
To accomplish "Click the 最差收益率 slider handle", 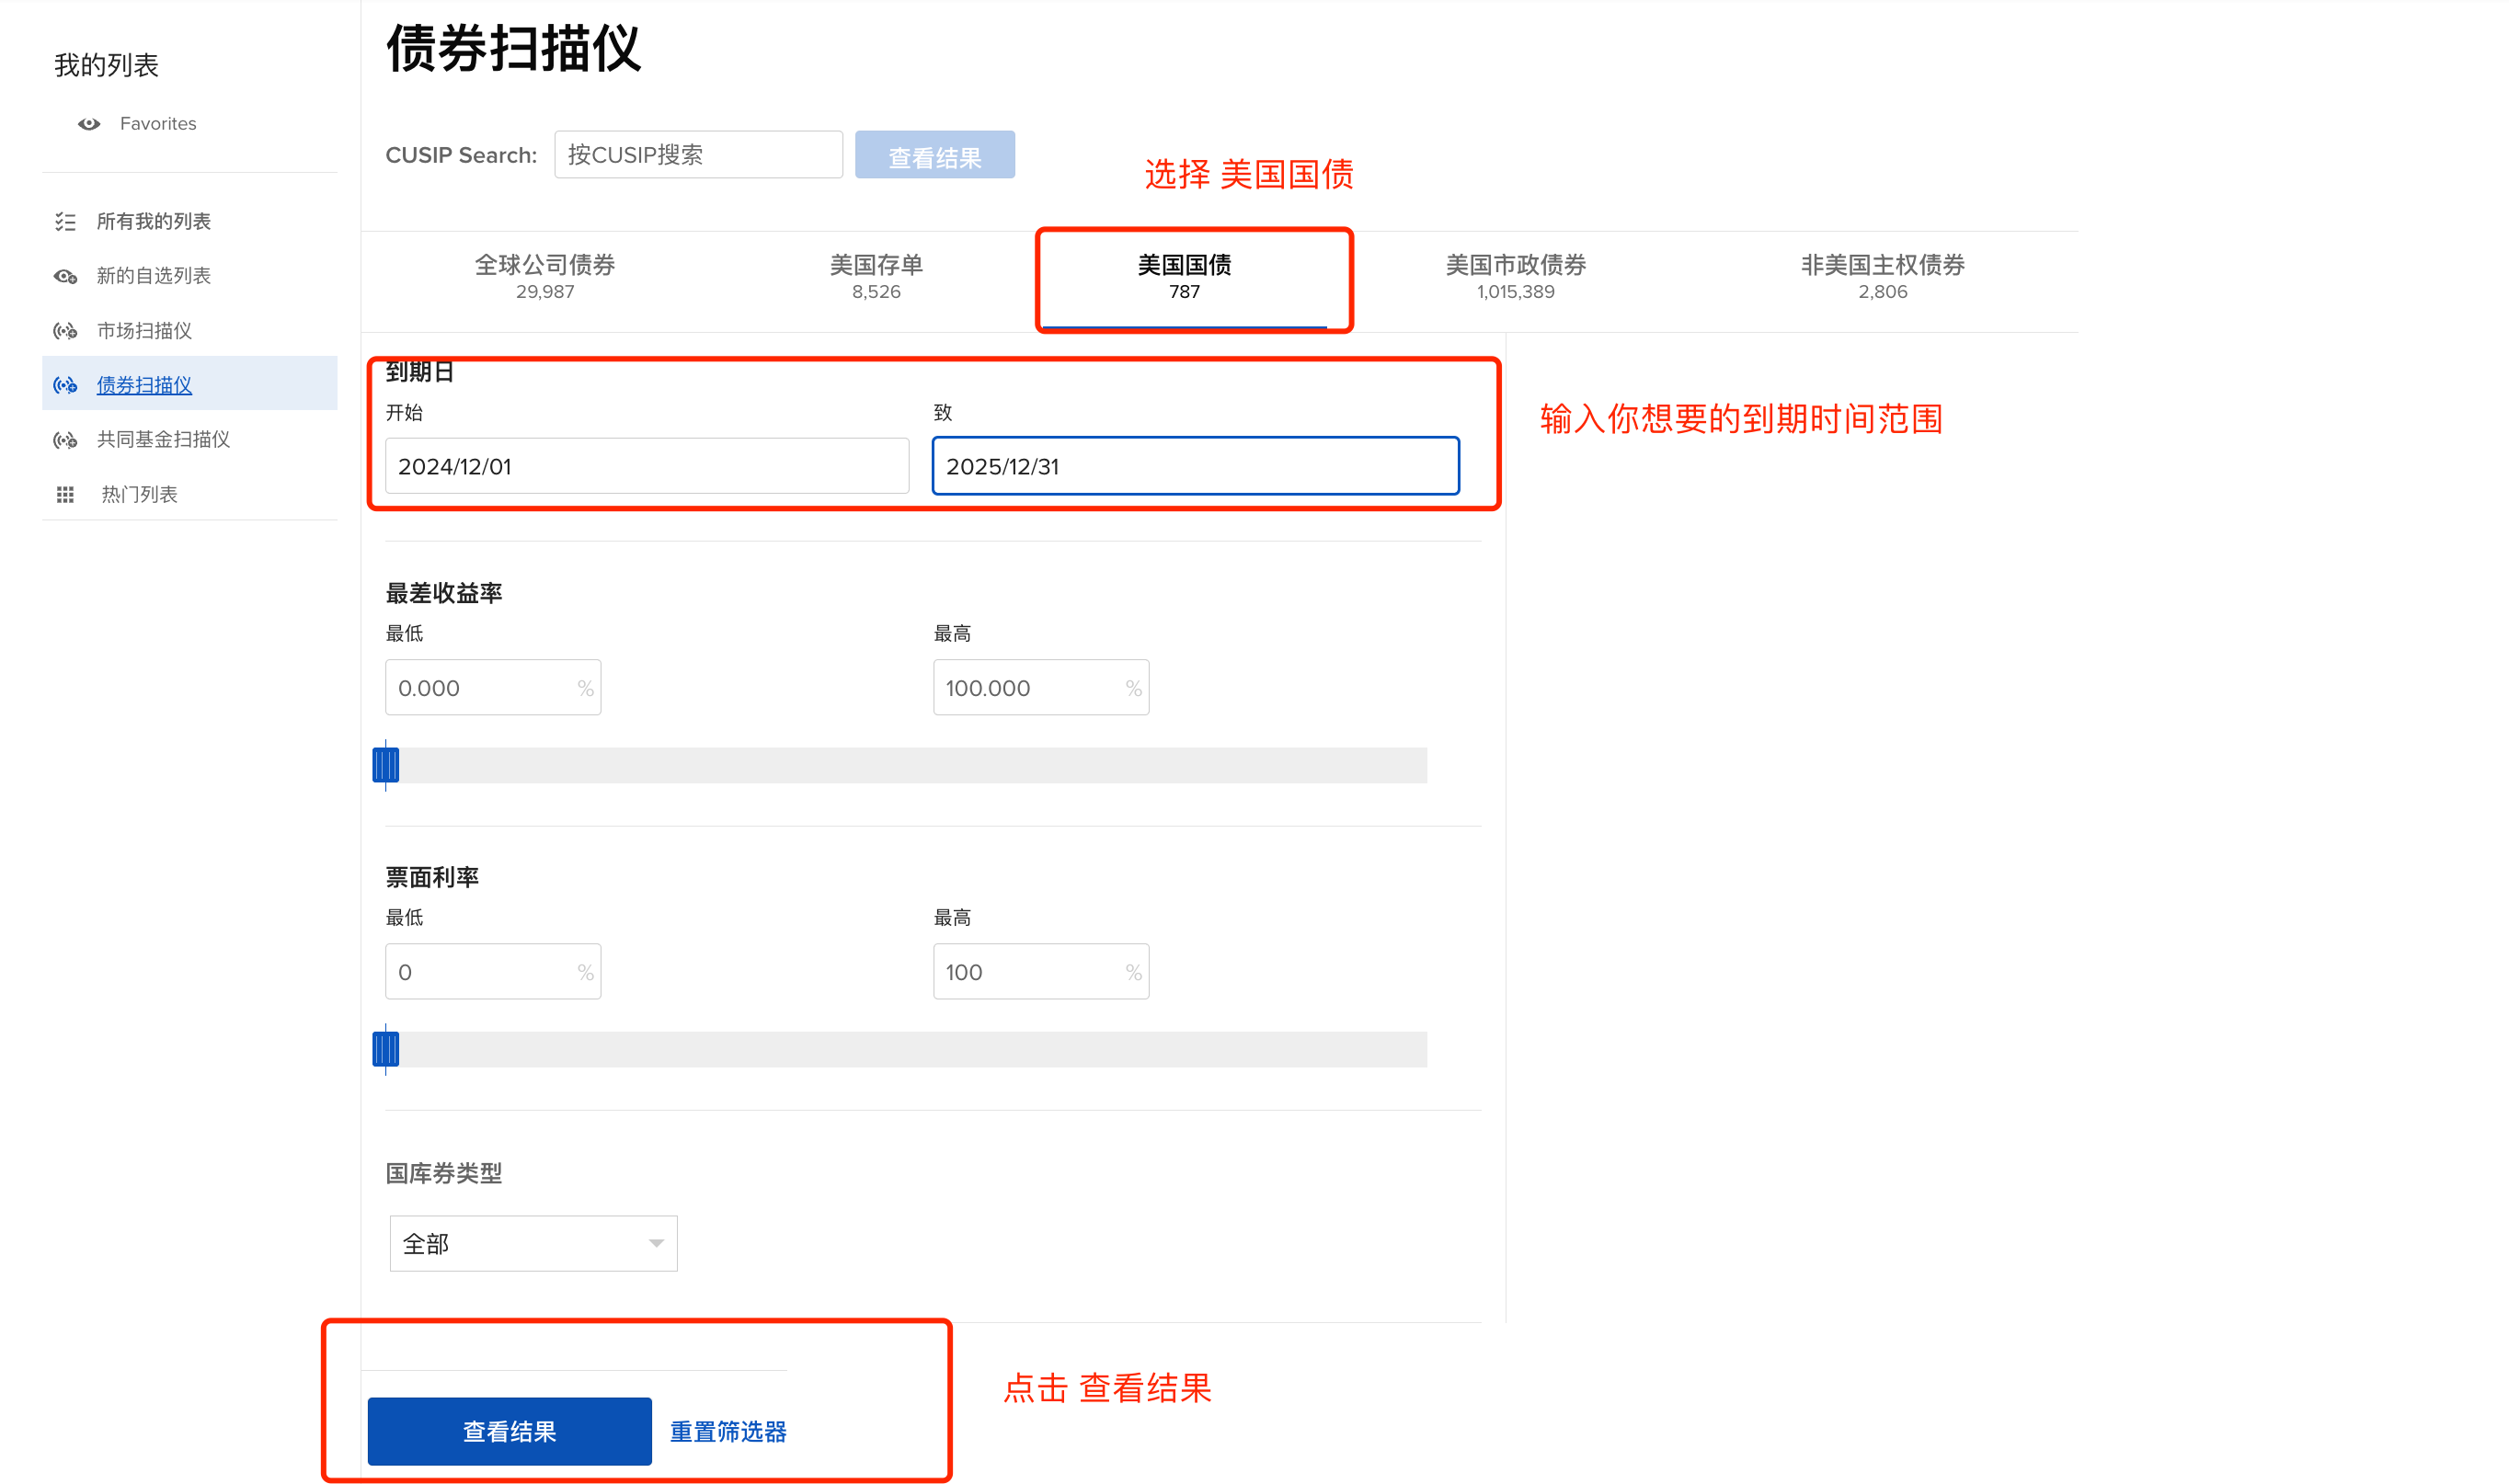I will coord(386,766).
